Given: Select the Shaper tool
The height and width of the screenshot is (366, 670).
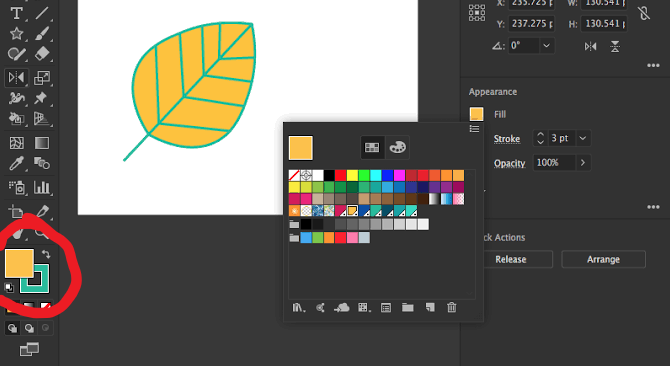Looking at the screenshot, I should (x=16, y=54).
